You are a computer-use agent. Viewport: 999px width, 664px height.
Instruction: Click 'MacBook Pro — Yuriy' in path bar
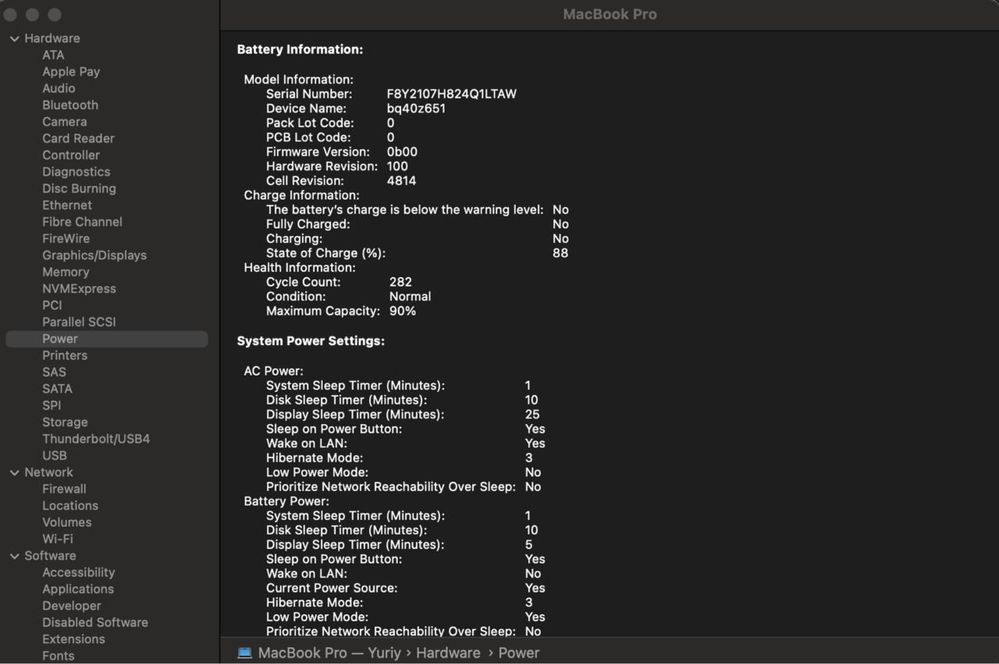pyautogui.click(x=329, y=653)
